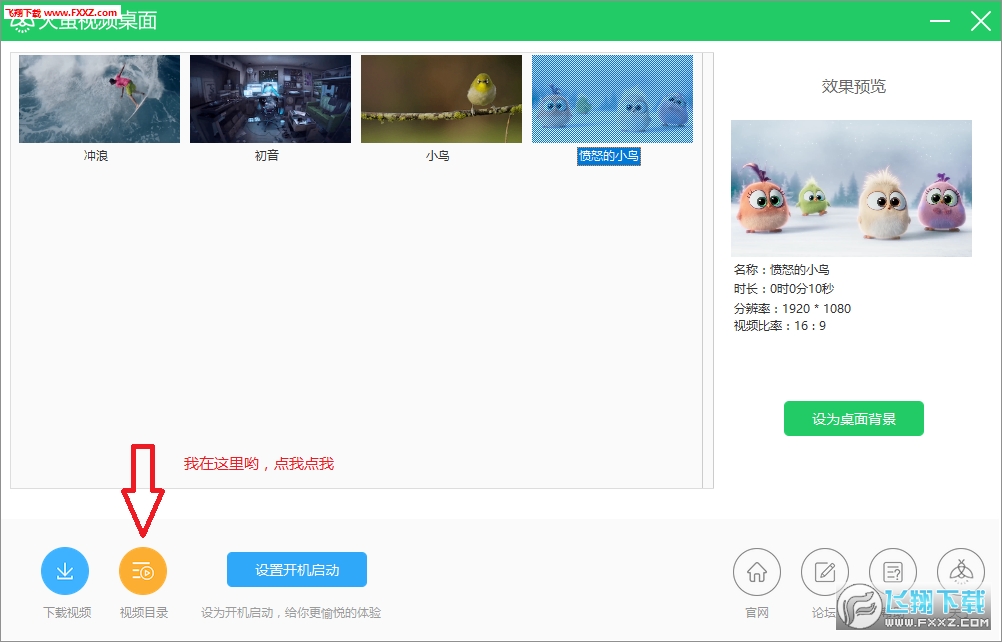
Task: Click the 设为开机启动，给你更愉悦的体验 hint text
Action: tap(291, 613)
